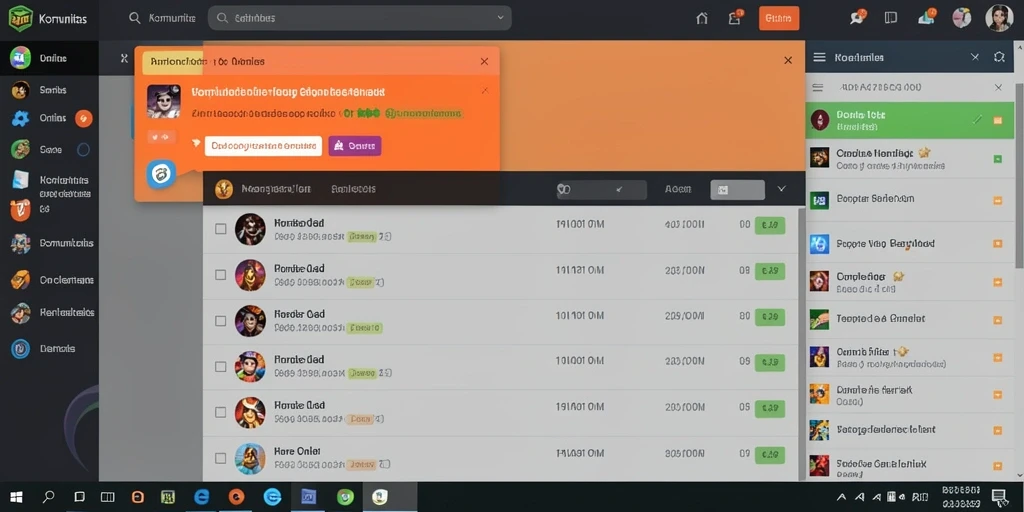The width and height of the screenshot is (1024, 512).
Task: Tick the checkbox in the third table row
Action: [221, 321]
